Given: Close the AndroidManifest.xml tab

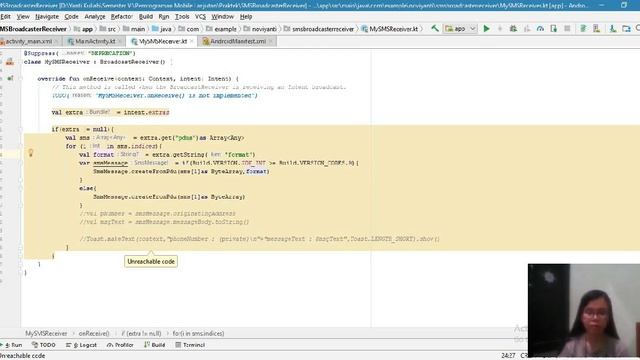Looking at the screenshot, I should click(271, 41).
